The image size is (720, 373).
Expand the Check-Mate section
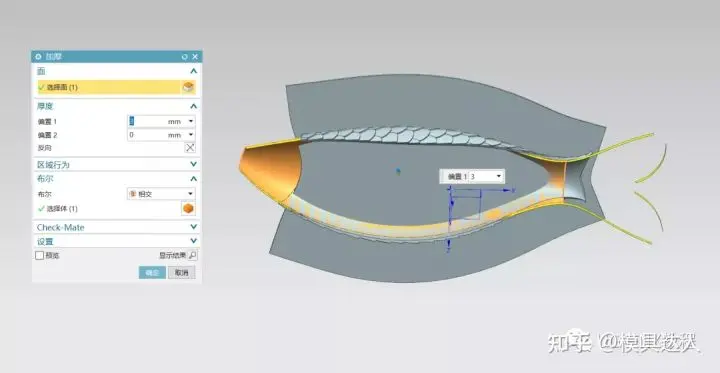(193, 227)
